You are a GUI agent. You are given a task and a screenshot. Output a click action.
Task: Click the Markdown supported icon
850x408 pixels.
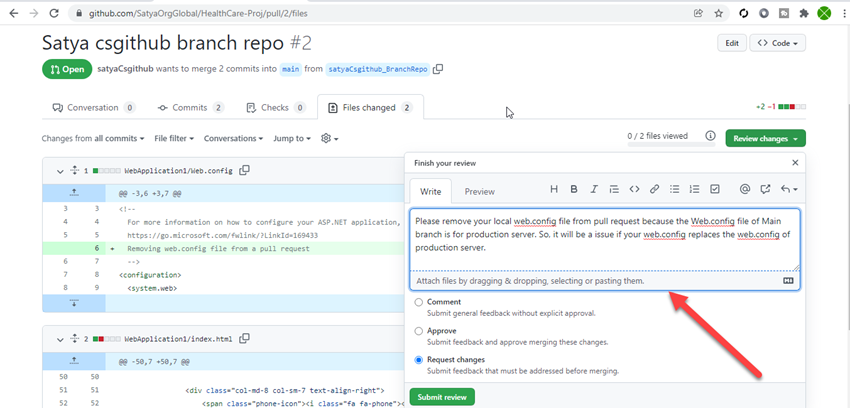click(788, 281)
